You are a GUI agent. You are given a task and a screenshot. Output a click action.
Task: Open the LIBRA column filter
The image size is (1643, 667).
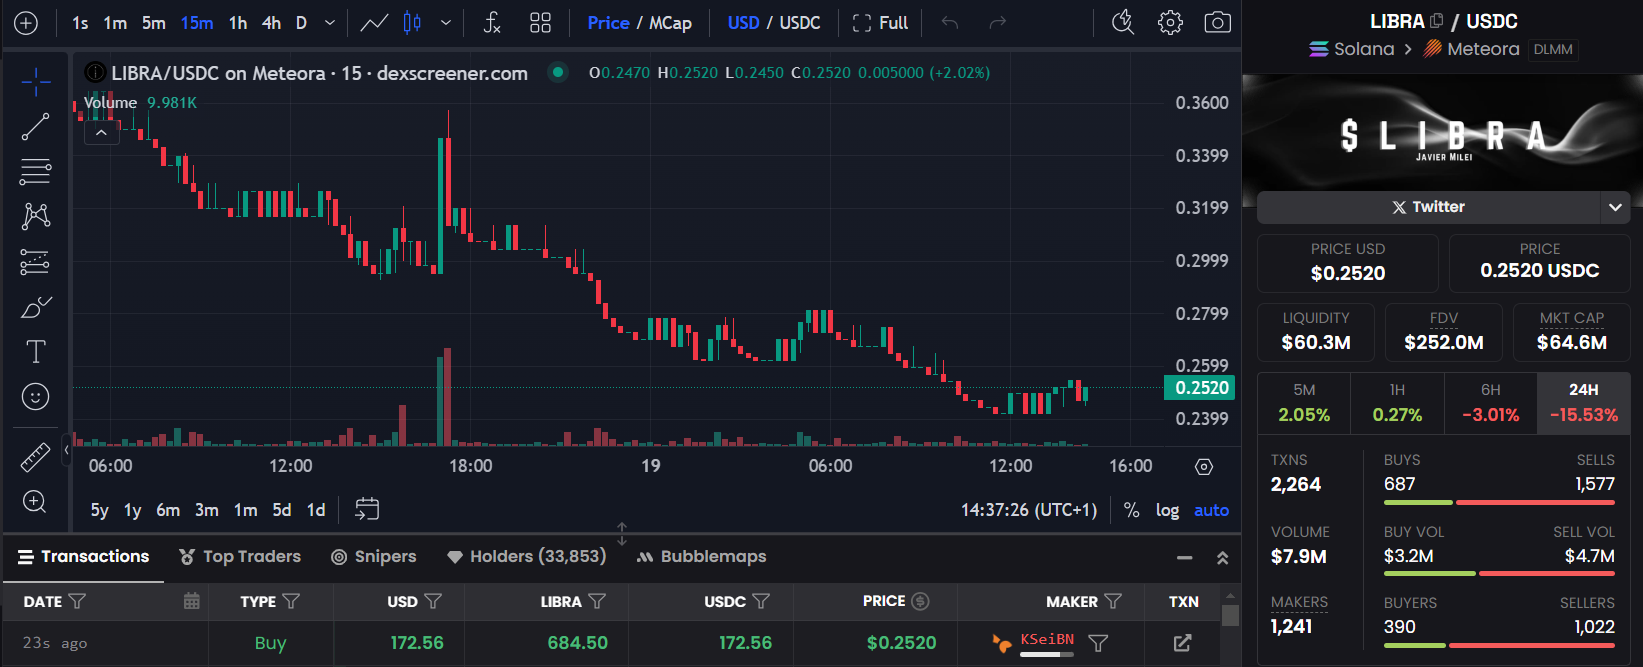click(x=597, y=601)
